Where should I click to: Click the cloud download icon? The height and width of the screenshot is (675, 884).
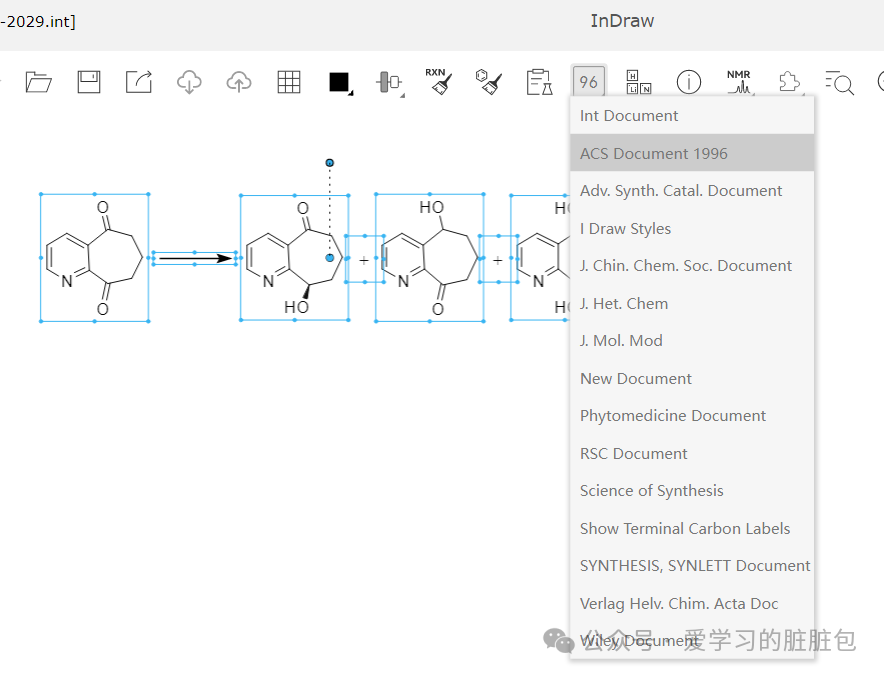189,82
